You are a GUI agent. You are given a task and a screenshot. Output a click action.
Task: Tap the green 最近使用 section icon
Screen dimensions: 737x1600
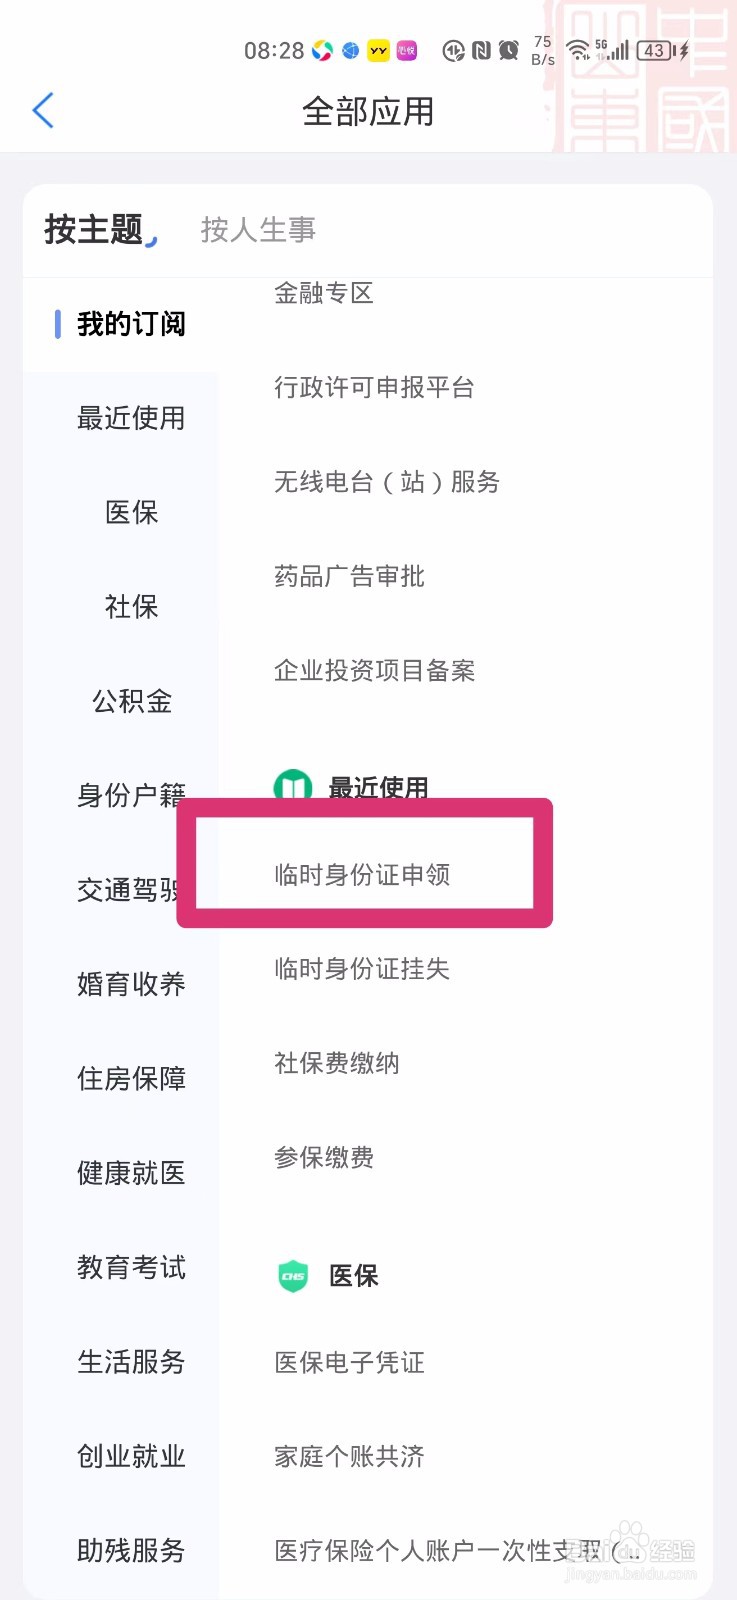[x=293, y=788]
